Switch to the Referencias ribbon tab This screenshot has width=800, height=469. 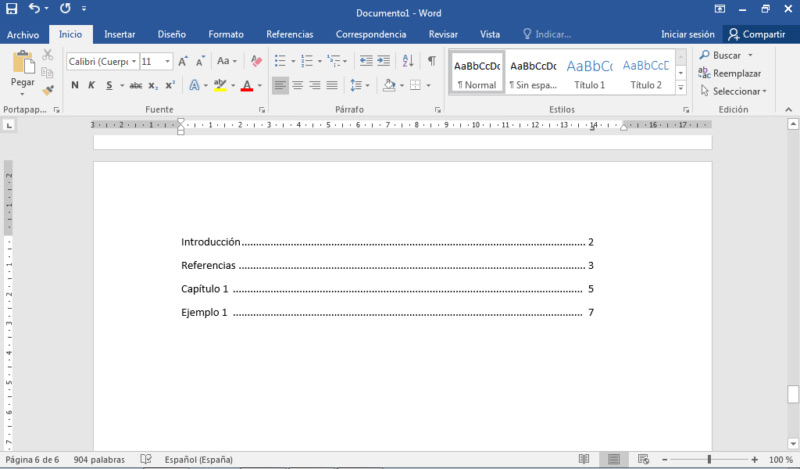point(289,34)
